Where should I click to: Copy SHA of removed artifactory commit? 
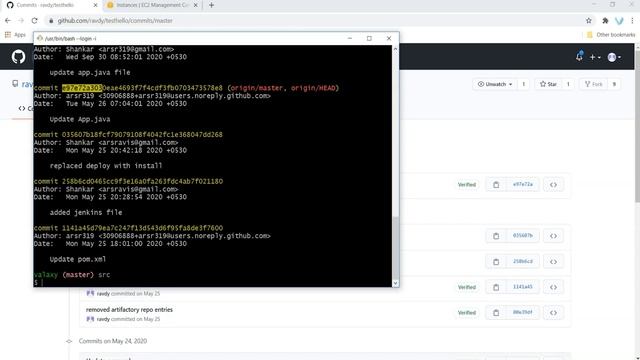[496, 313]
